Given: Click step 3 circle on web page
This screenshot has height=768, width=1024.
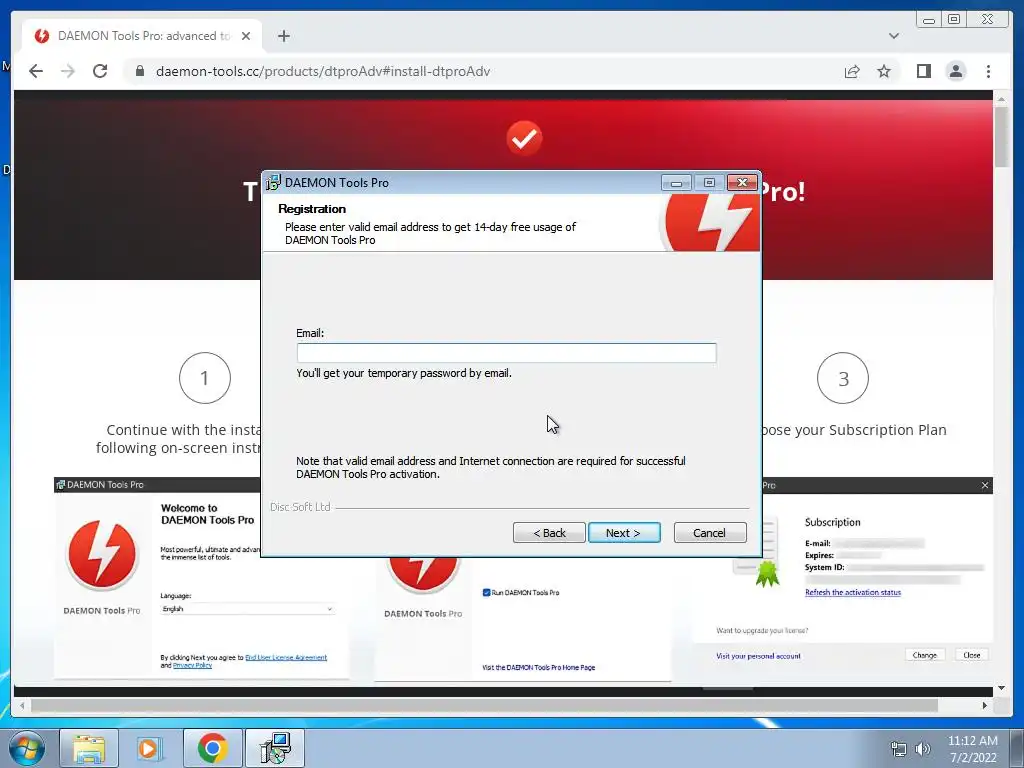Looking at the screenshot, I should tap(843, 378).
